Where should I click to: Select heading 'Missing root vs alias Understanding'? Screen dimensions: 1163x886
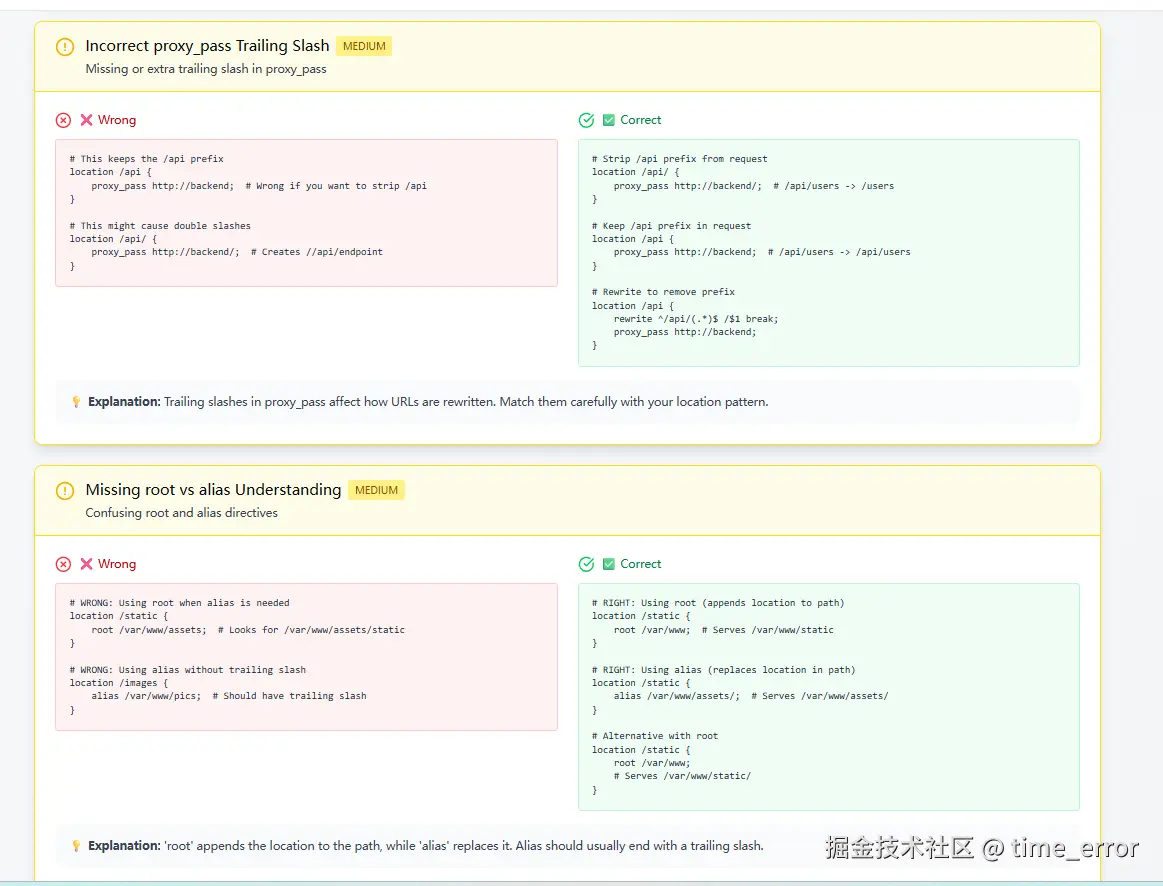coord(213,490)
